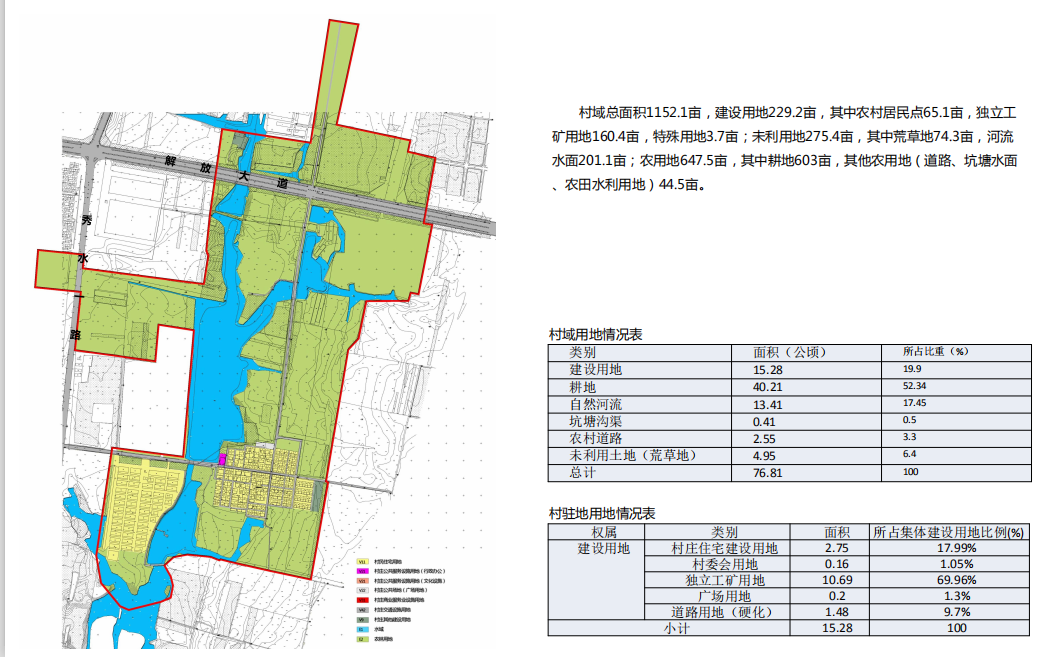The image size is (1042, 657).
Task: Click the 10.69 area value
Action: [x=837, y=580]
